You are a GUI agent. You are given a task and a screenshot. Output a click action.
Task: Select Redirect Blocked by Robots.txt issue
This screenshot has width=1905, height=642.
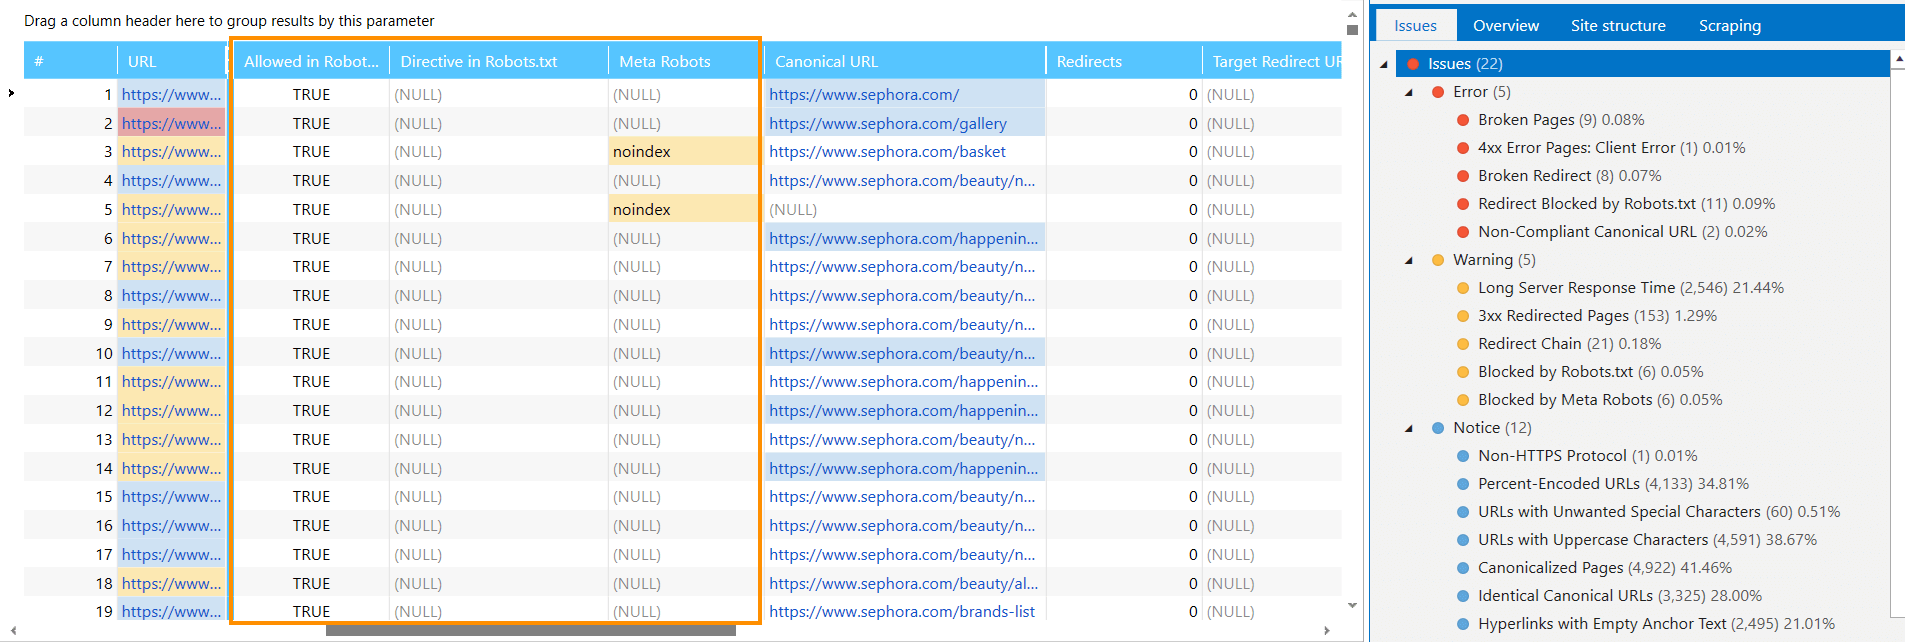pos(1626,203)
